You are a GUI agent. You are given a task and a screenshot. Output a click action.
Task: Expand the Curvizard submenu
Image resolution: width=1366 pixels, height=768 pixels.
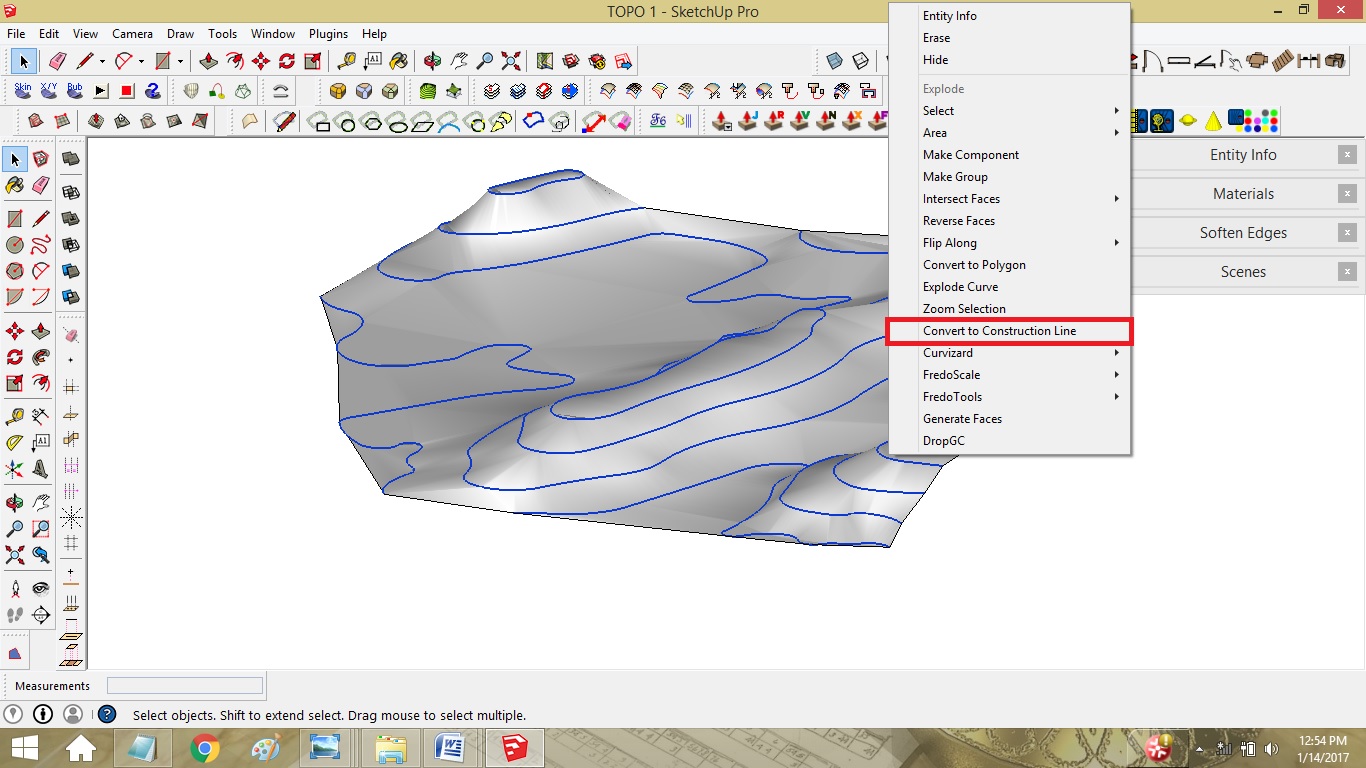(x=945, y=352)
